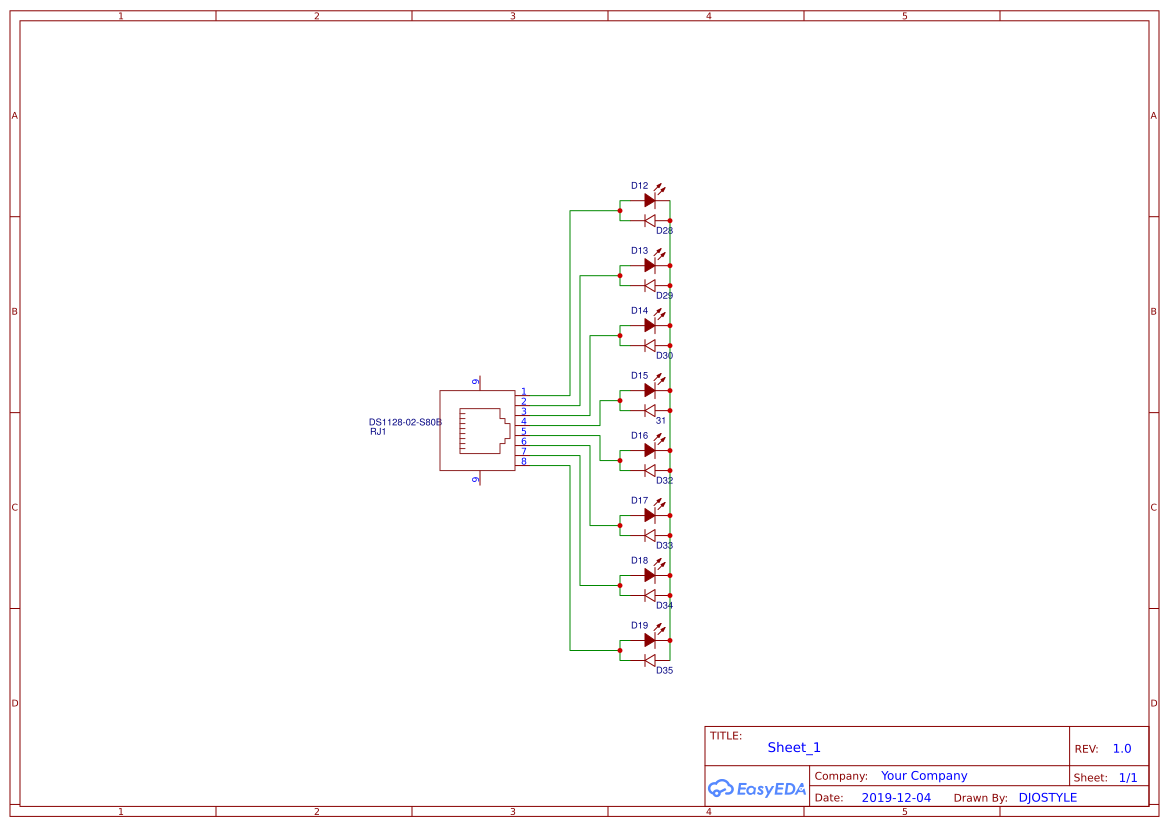Screen dimensions: 1169x827
Task: Select the DJOSTYLE drawn-by name
Action: tap(1047, 797)
